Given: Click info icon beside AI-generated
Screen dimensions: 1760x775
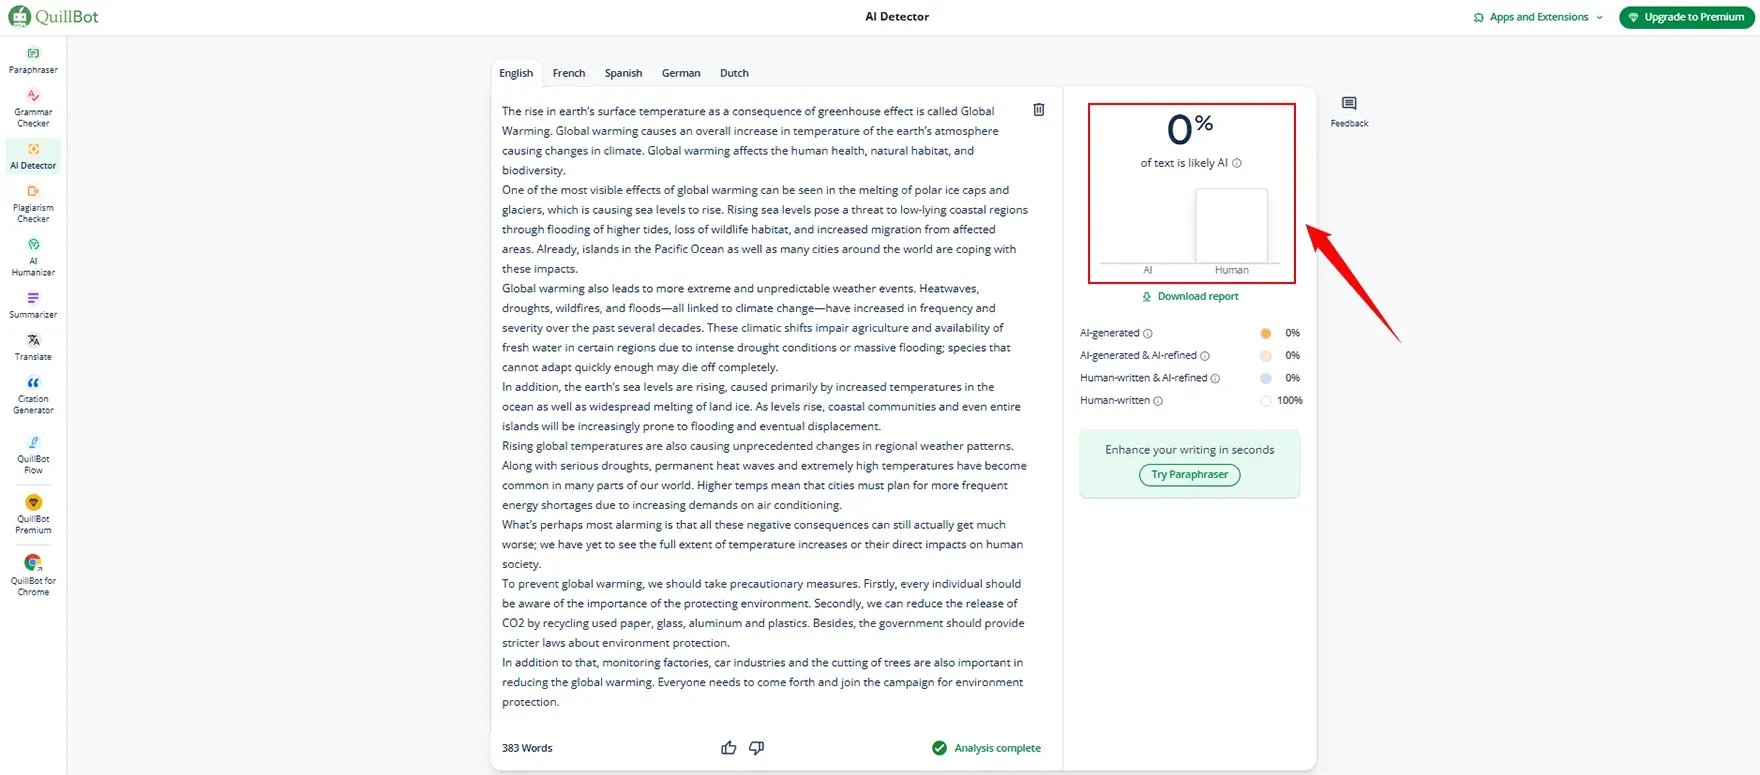Looking at the screenshot, I should 1148,334.
